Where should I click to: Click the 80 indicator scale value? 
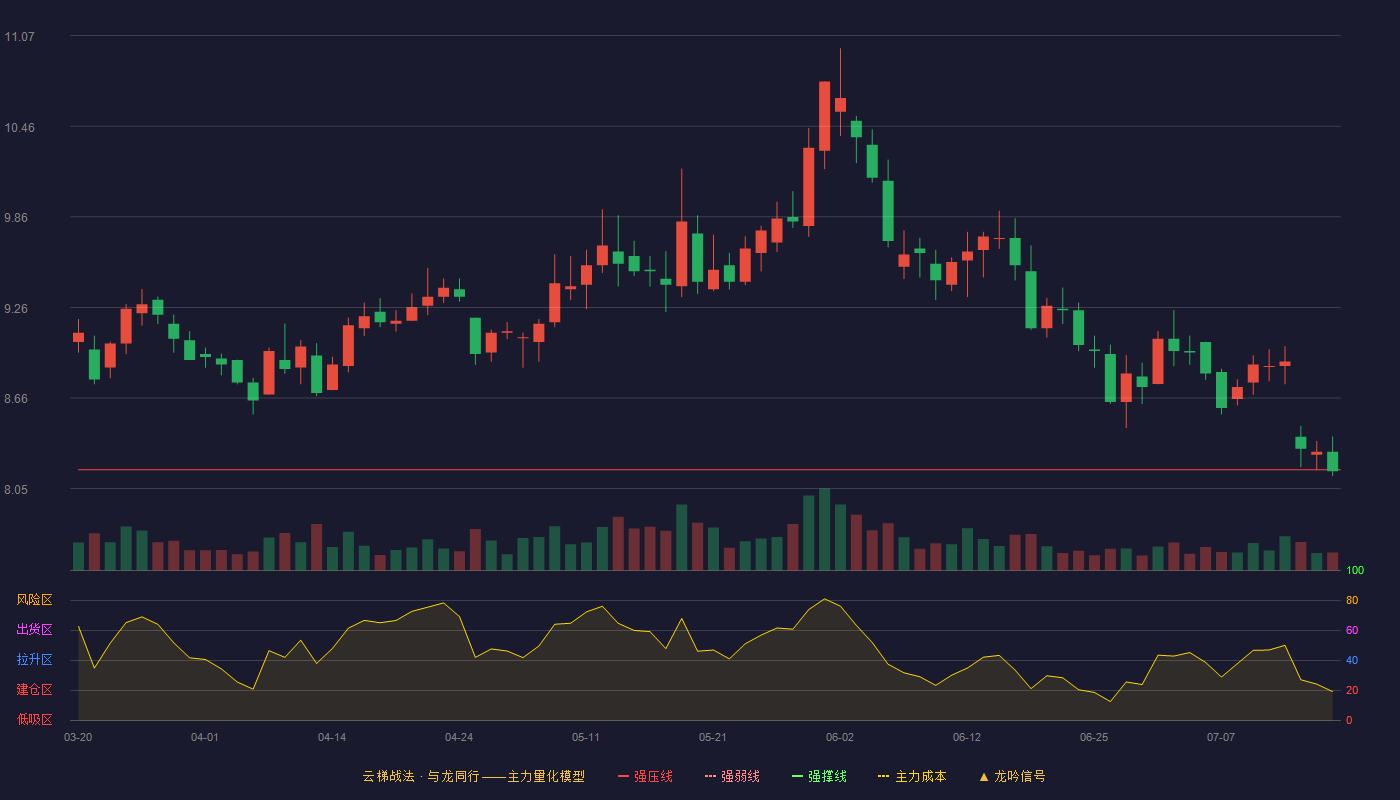pos(1352,600)
